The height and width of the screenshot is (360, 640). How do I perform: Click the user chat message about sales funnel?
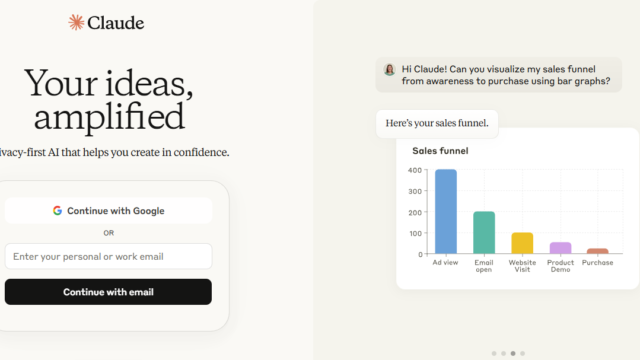tap(498, 75)
